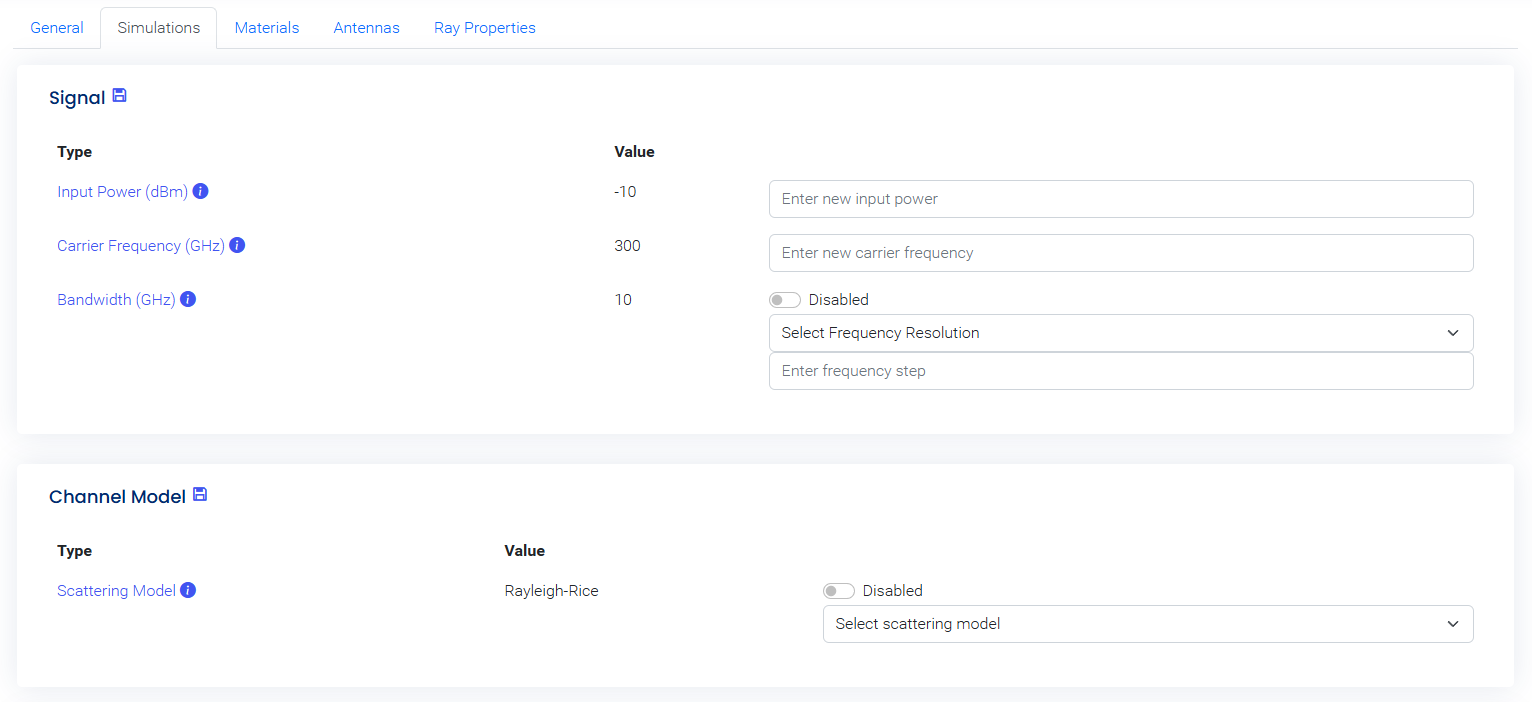The width and height of the screenshot is (1532, 702).
Task: Open the Ray Properties tab
Action: [x=485, y=28]
